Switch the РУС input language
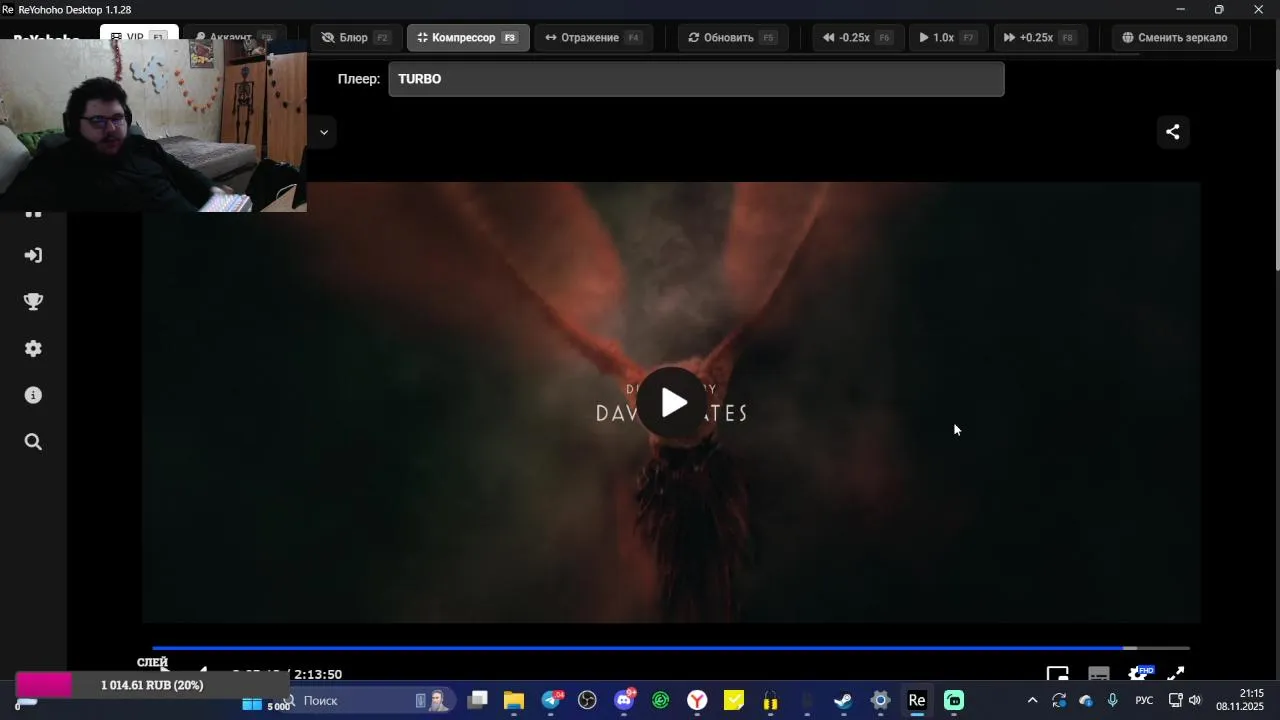1280x720 pixels. (1144, 701)
